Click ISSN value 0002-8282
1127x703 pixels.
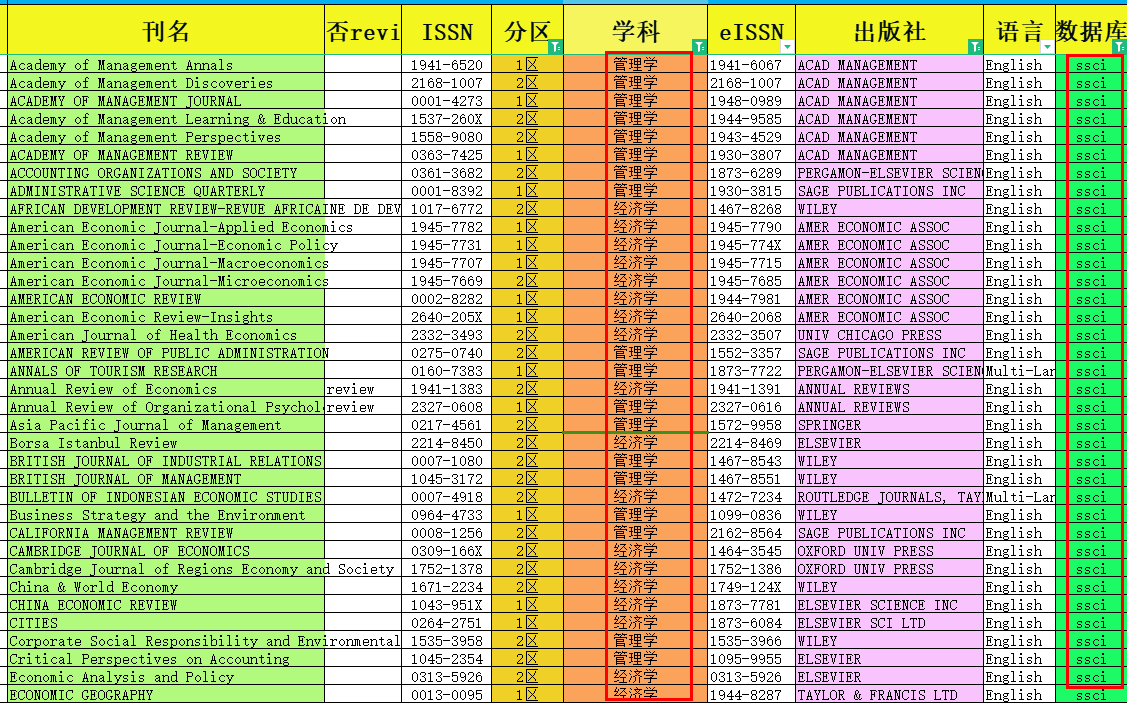click(x=446, y=299)
